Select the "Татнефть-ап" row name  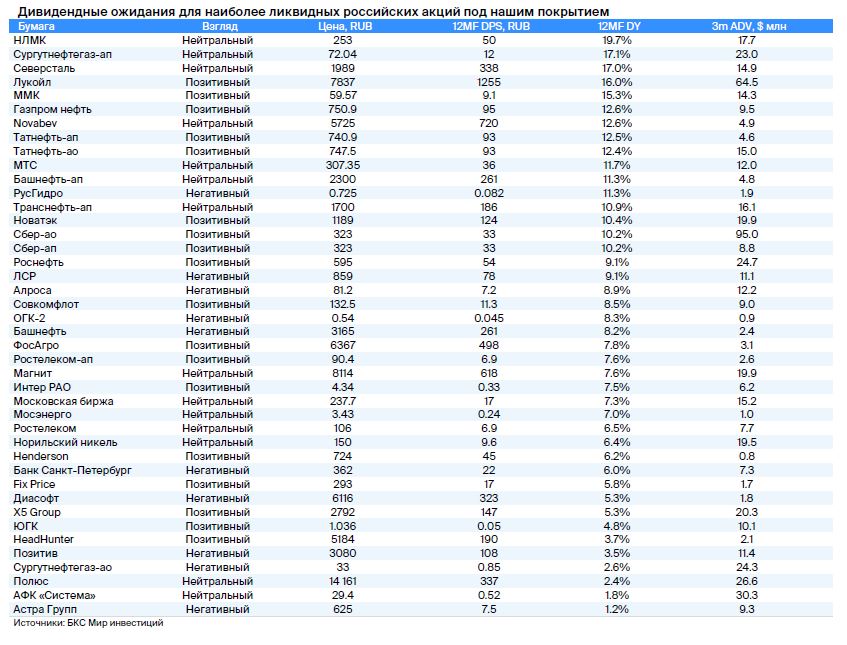pyautogui.click(x=46, y=138)
